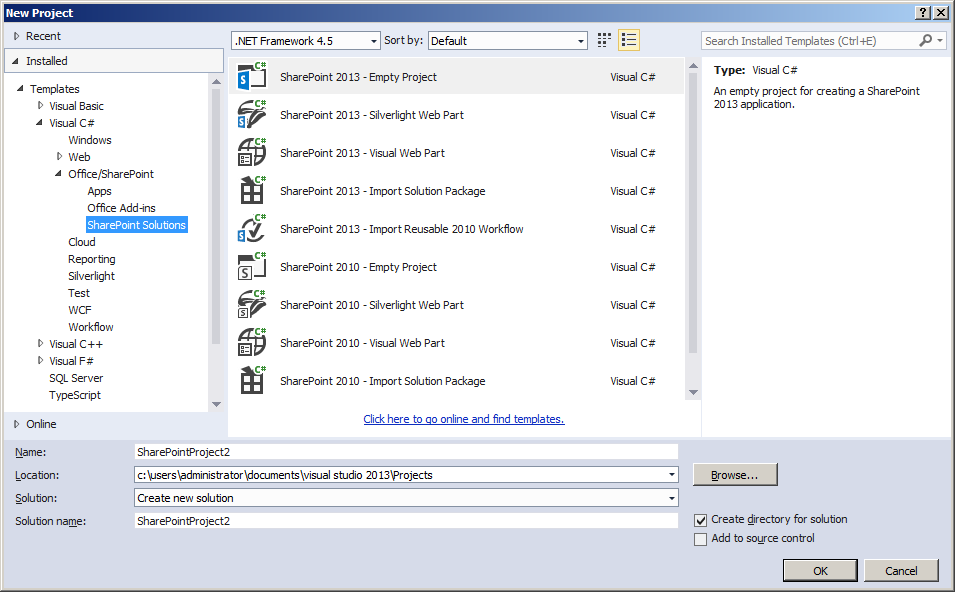Viewport: 955px width, 592px height.
Task: Click template list scrollbar down arrow
Action: tap(693, 393)
